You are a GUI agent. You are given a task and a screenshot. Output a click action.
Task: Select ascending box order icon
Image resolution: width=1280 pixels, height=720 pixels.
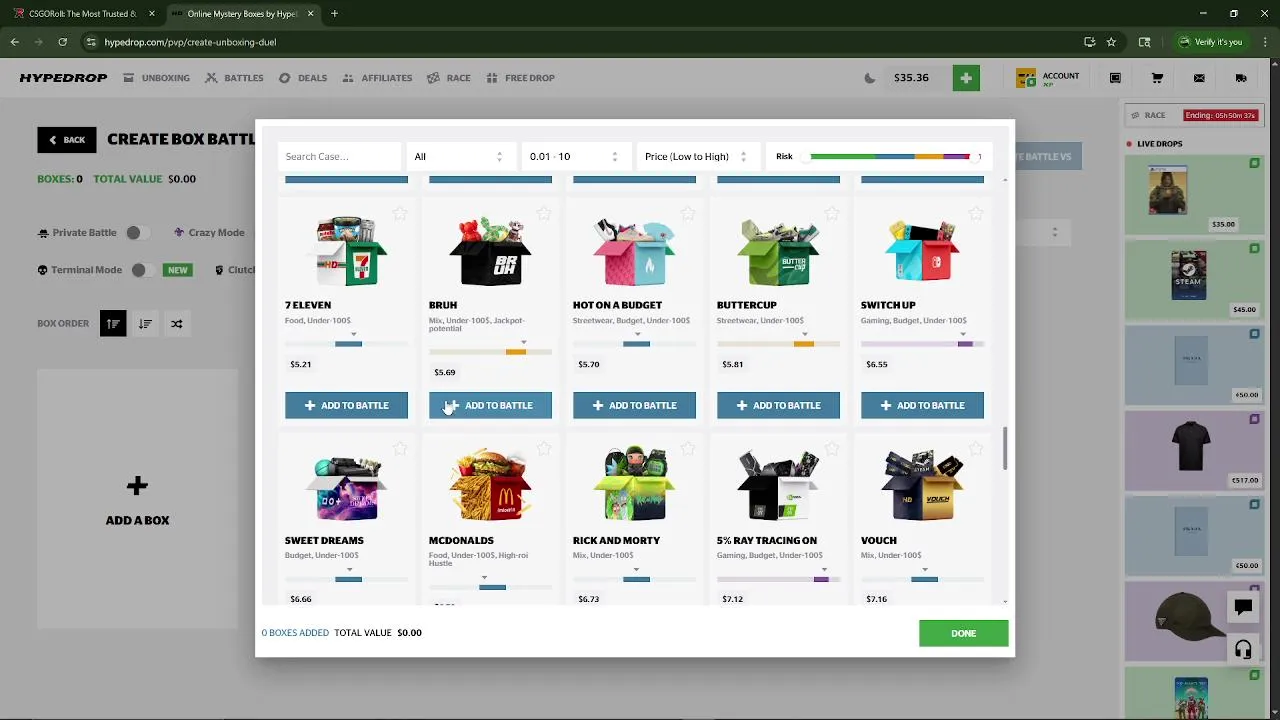click(113, 323)
